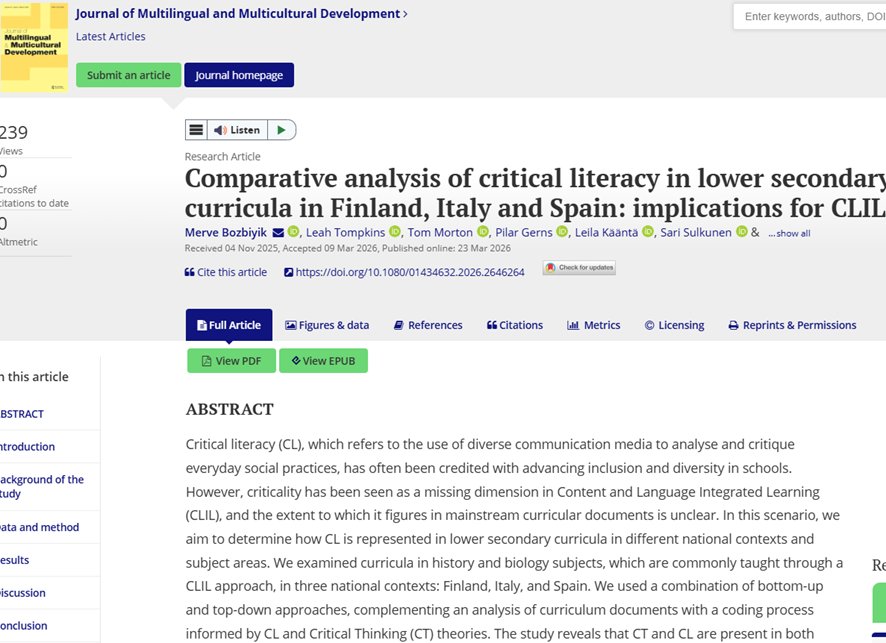Open the Reprints & Permissions tab
This screenshot has height=643, width=886.
tap(793, 325)
